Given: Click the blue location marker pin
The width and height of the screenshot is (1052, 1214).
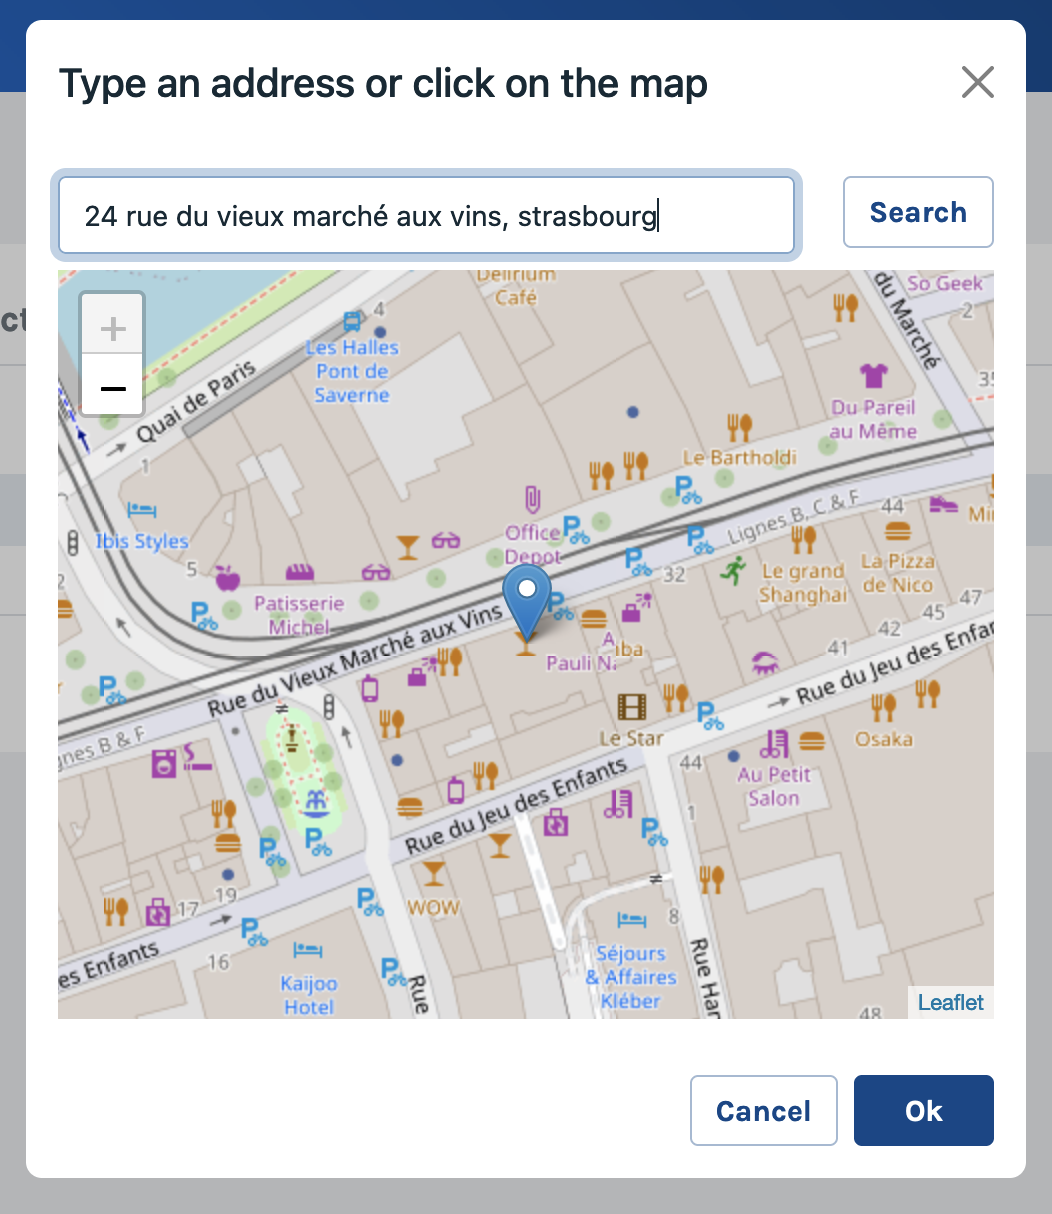Looking at the screenshot, I should tap(526, 597).
